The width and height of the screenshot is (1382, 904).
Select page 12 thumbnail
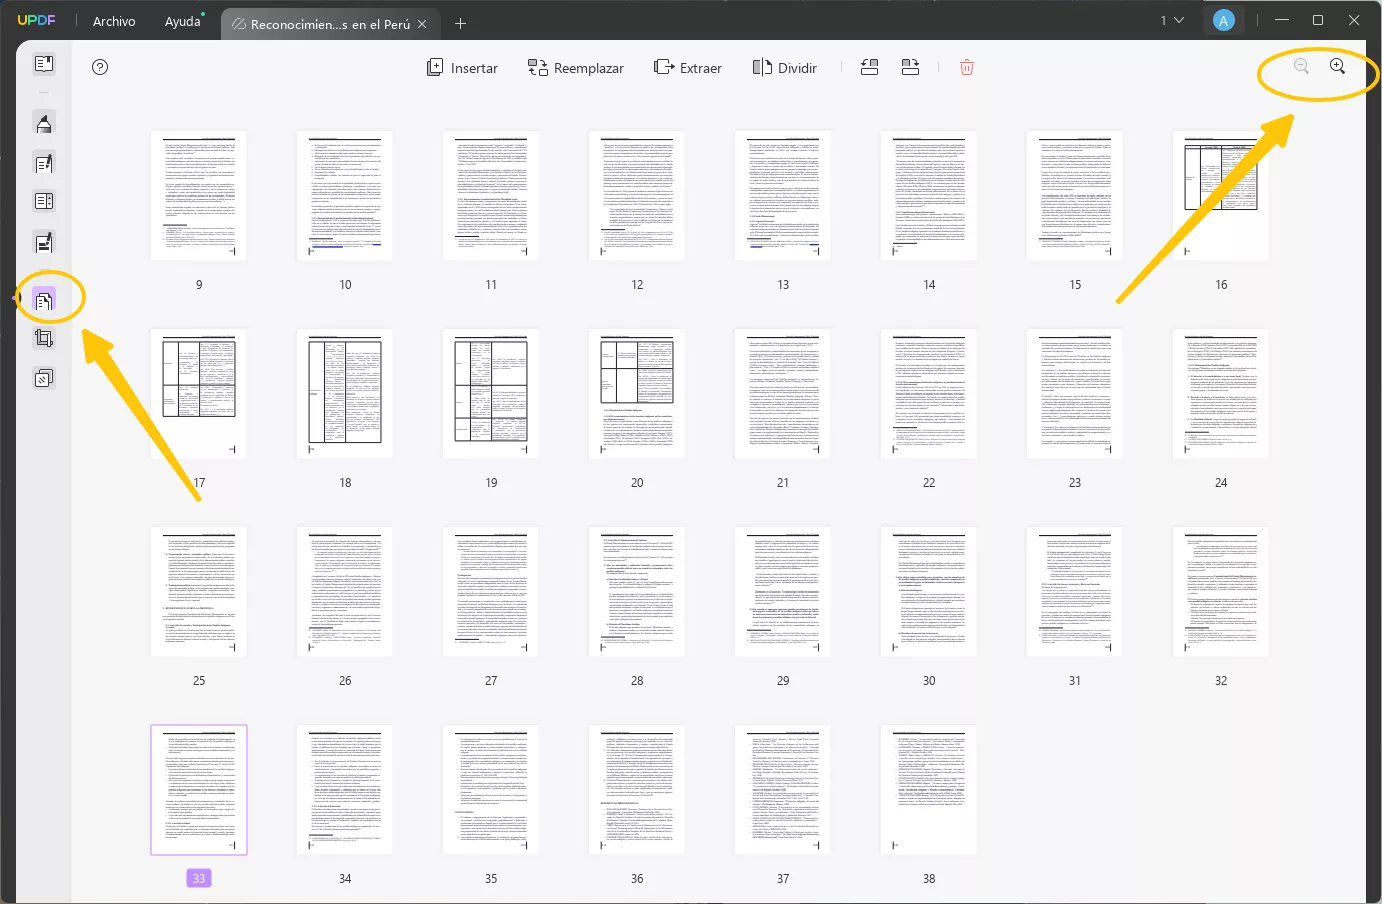point(637,196)
